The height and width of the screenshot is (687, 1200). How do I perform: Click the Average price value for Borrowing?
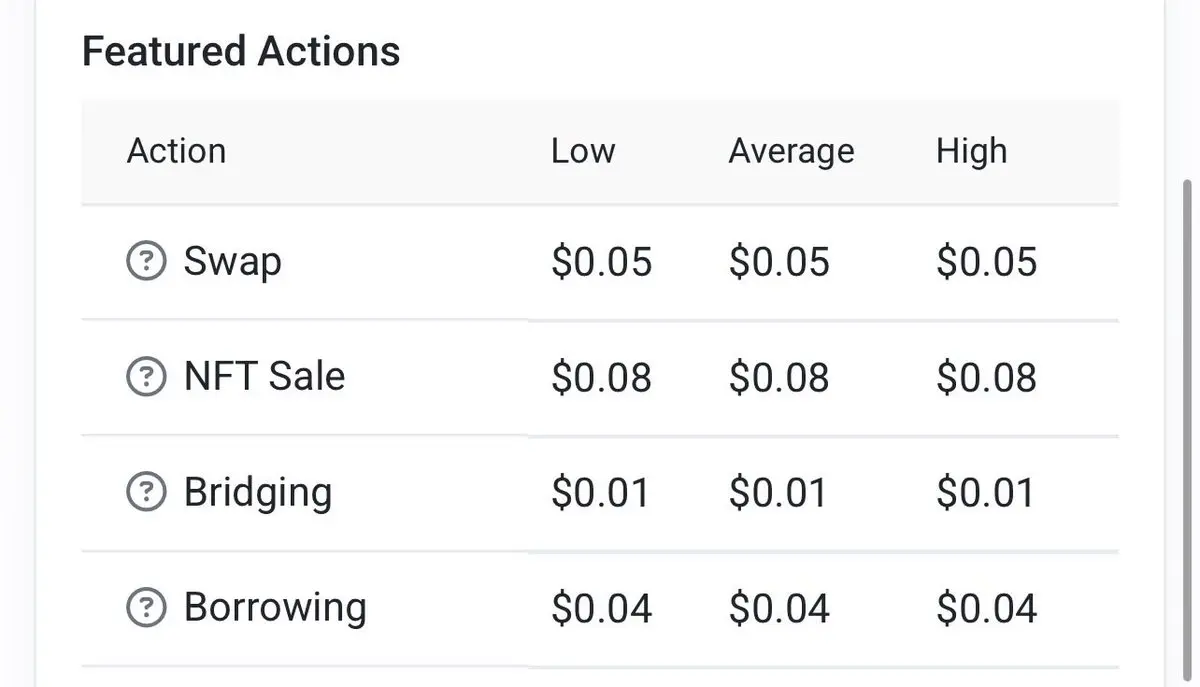(x=779, y=608)
